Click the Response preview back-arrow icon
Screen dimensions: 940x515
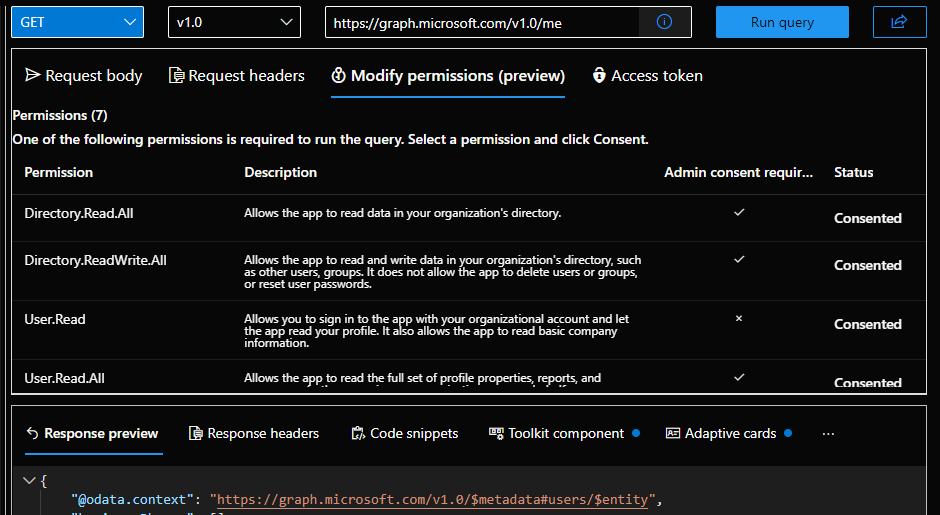tap(32, 433)
